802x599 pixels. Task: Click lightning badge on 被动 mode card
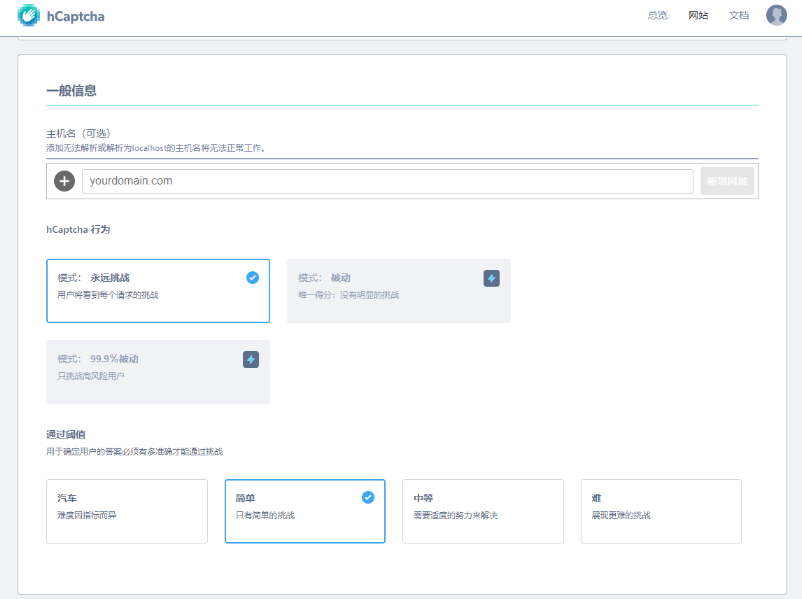[491, 278]
